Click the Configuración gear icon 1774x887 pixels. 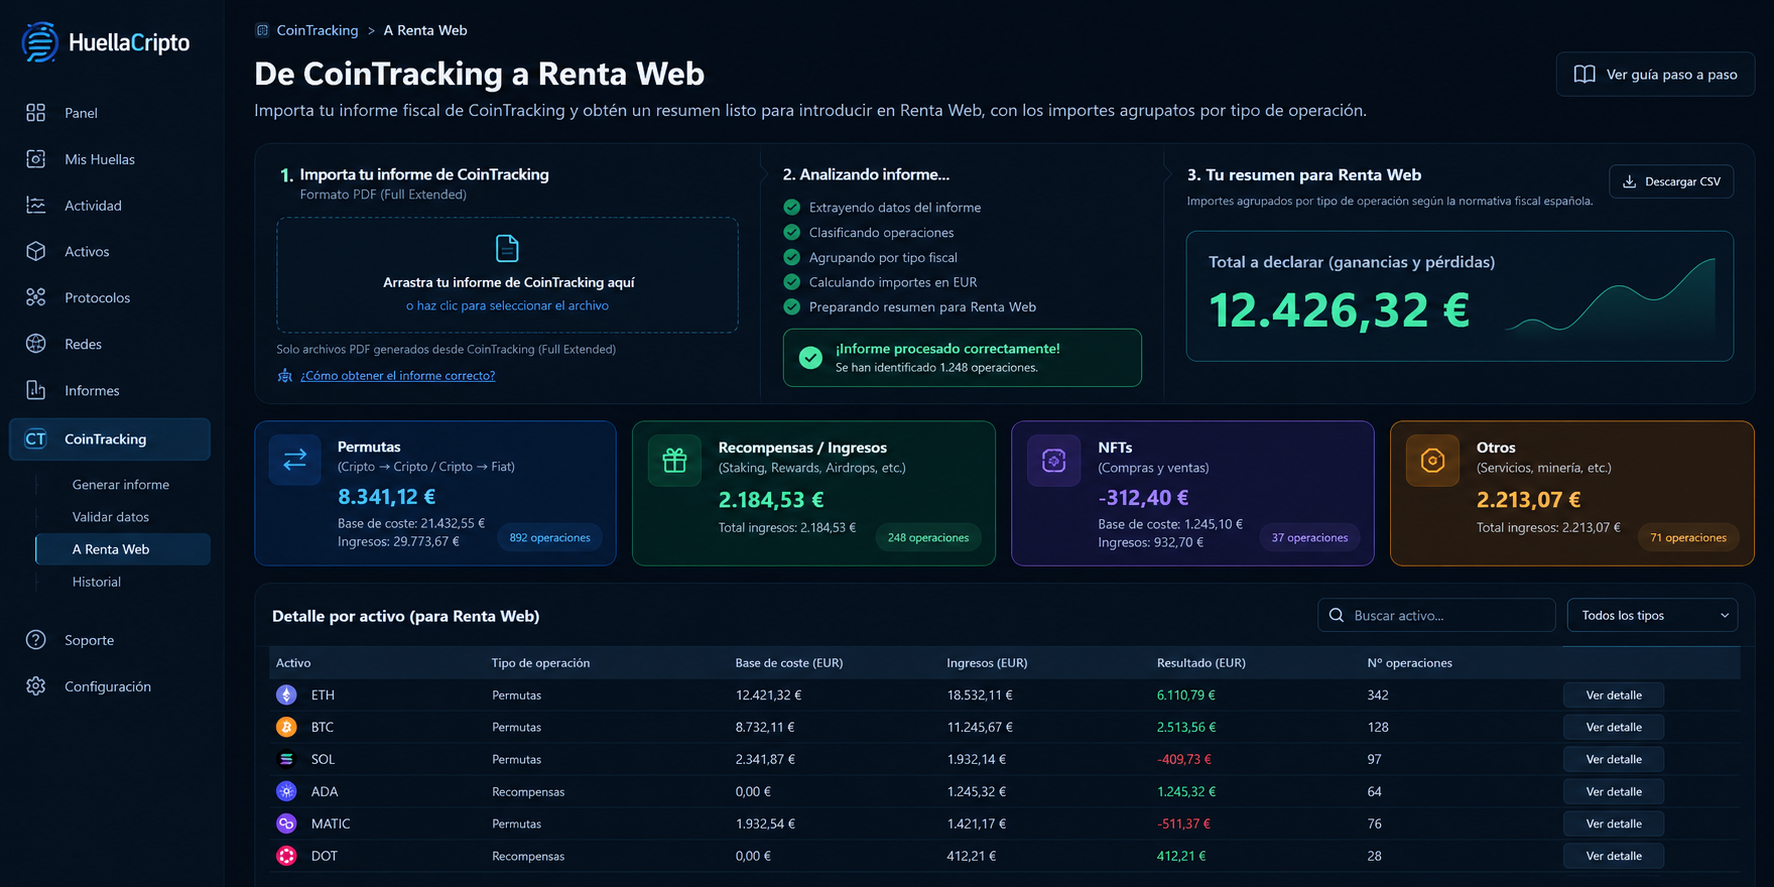[36, 686]
